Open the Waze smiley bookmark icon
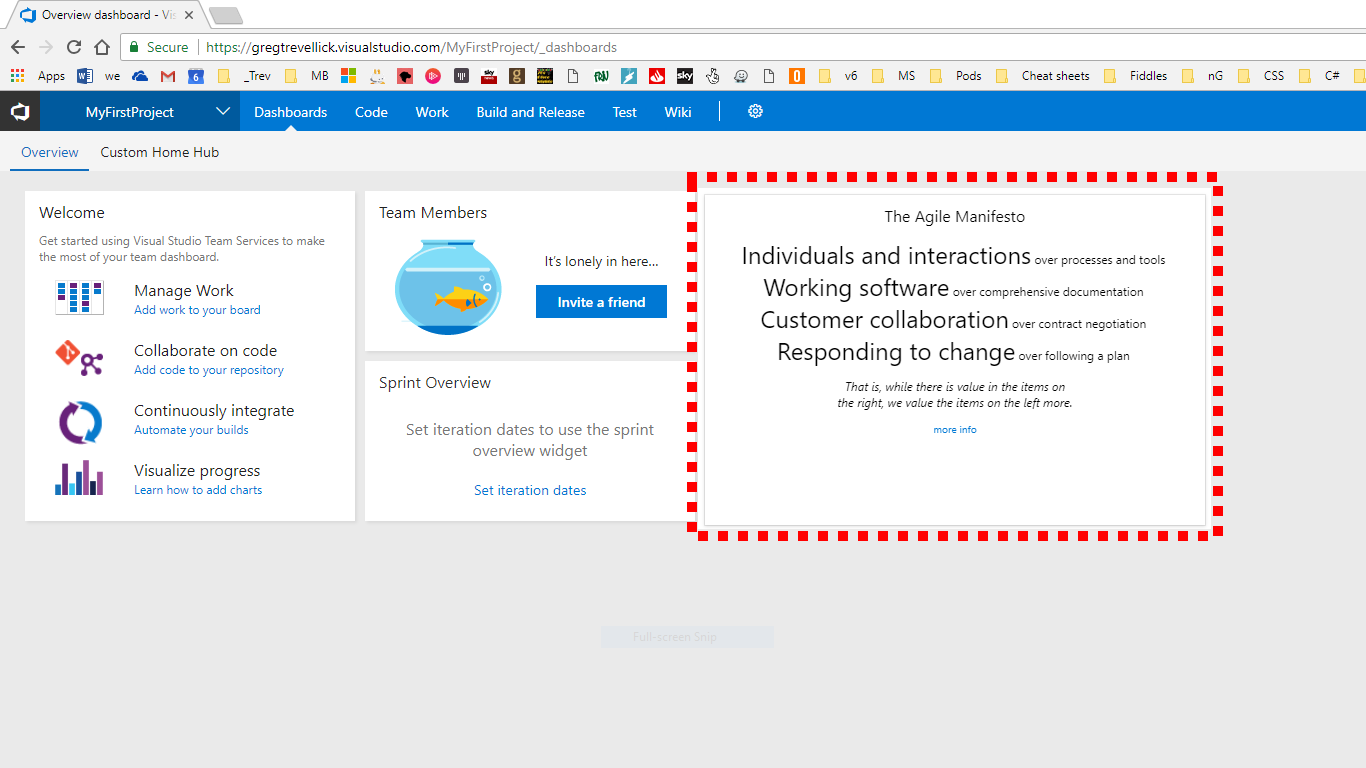 click(x=741, y=75)
